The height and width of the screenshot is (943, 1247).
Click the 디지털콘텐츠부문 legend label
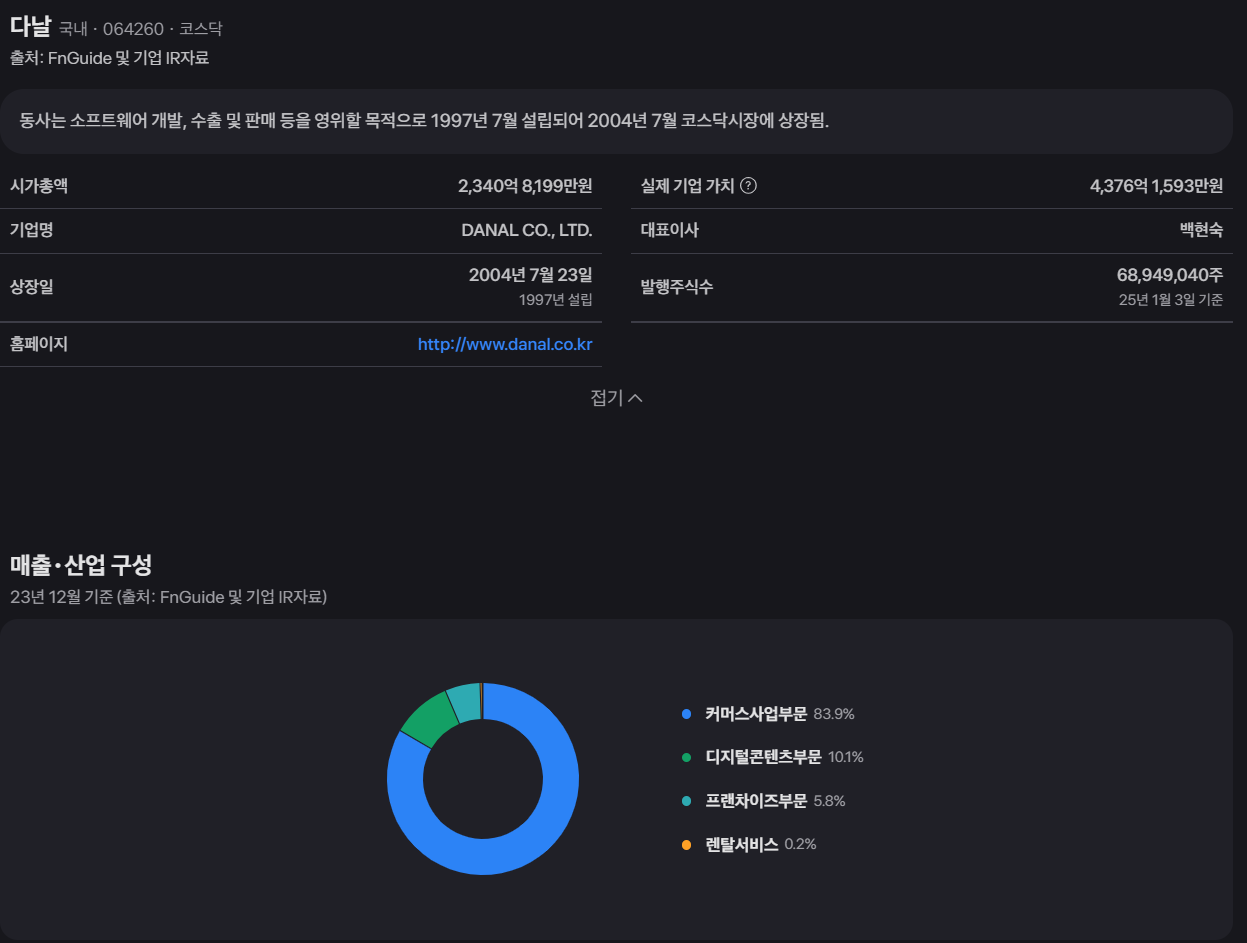763,757
